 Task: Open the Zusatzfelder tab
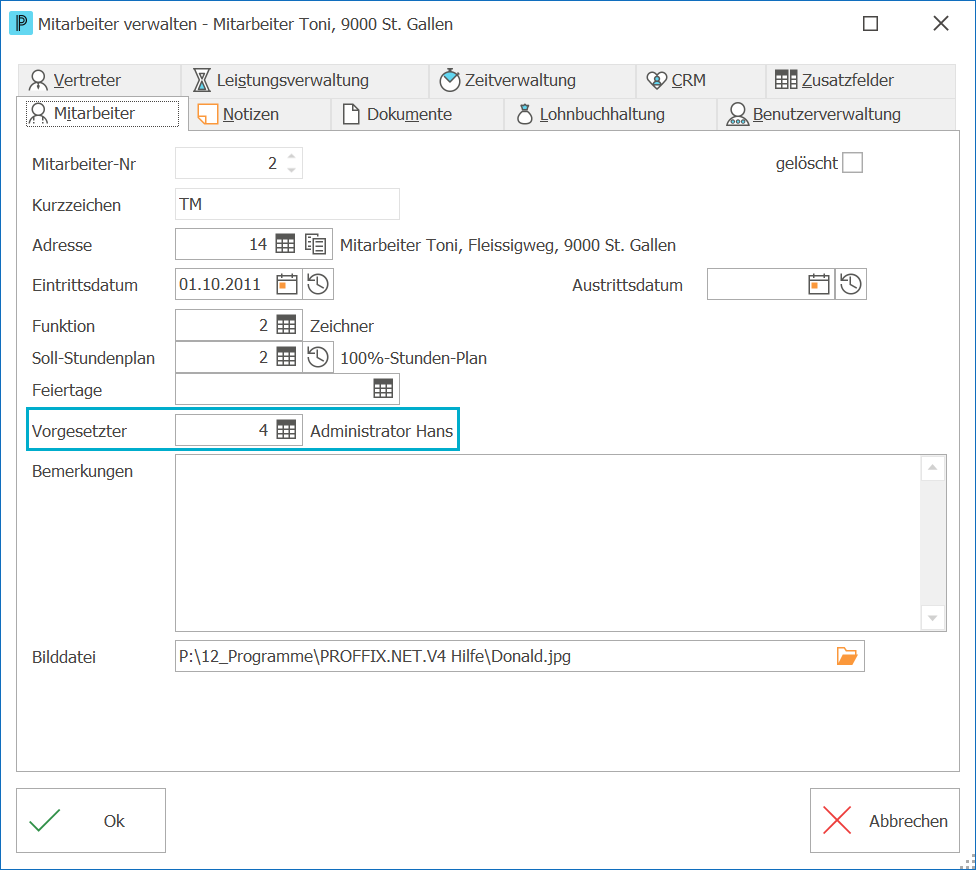click(861, 80)
